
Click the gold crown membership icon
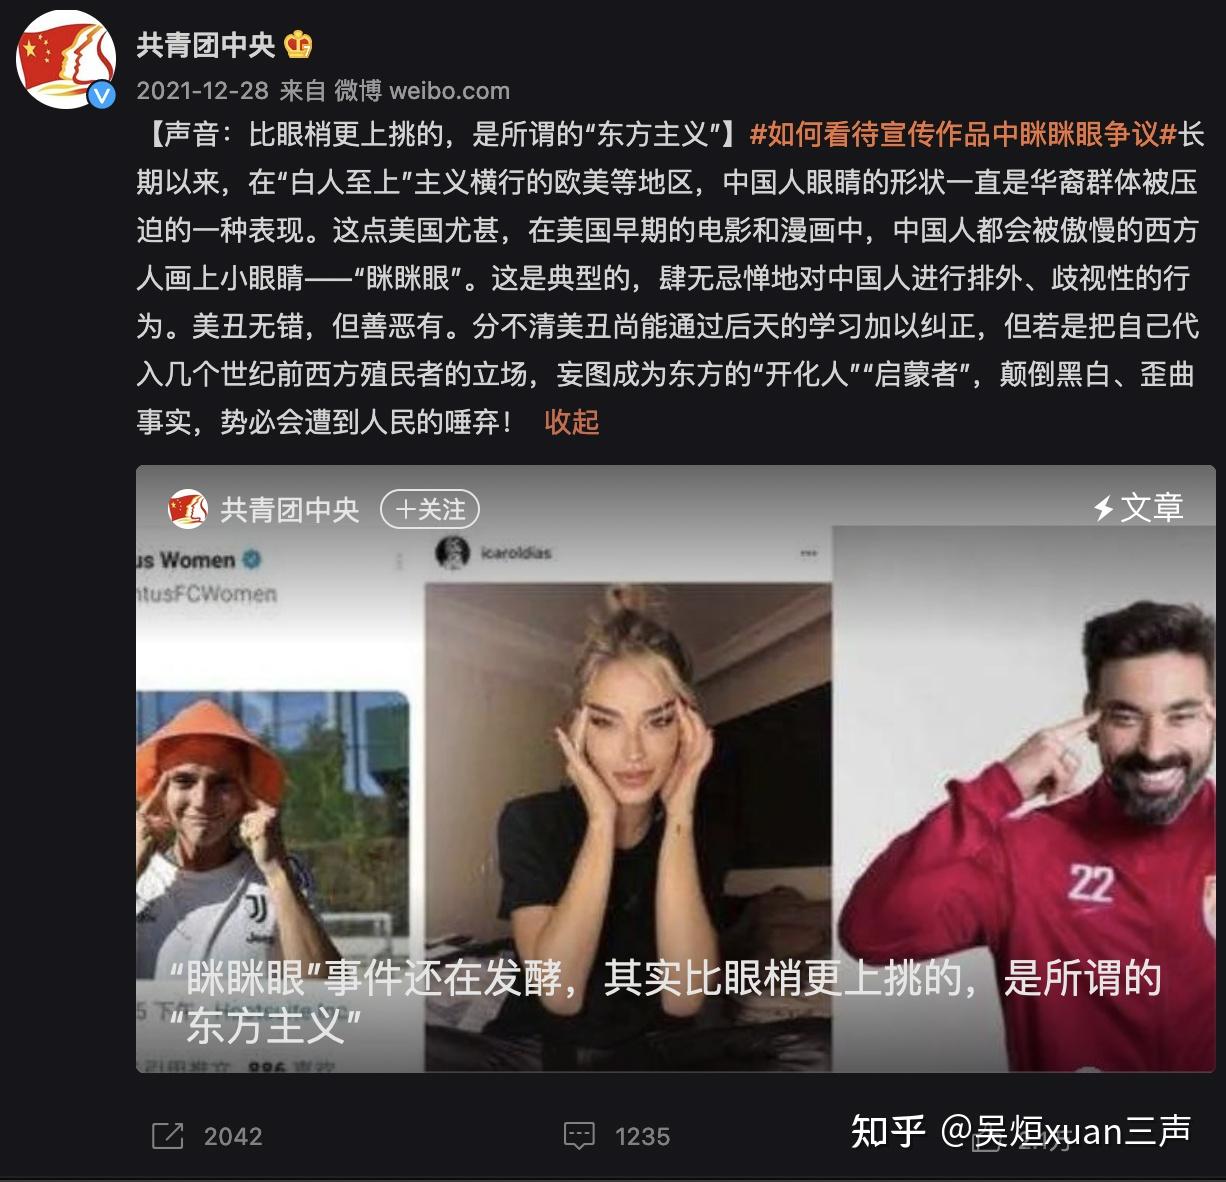coord(298,44)
